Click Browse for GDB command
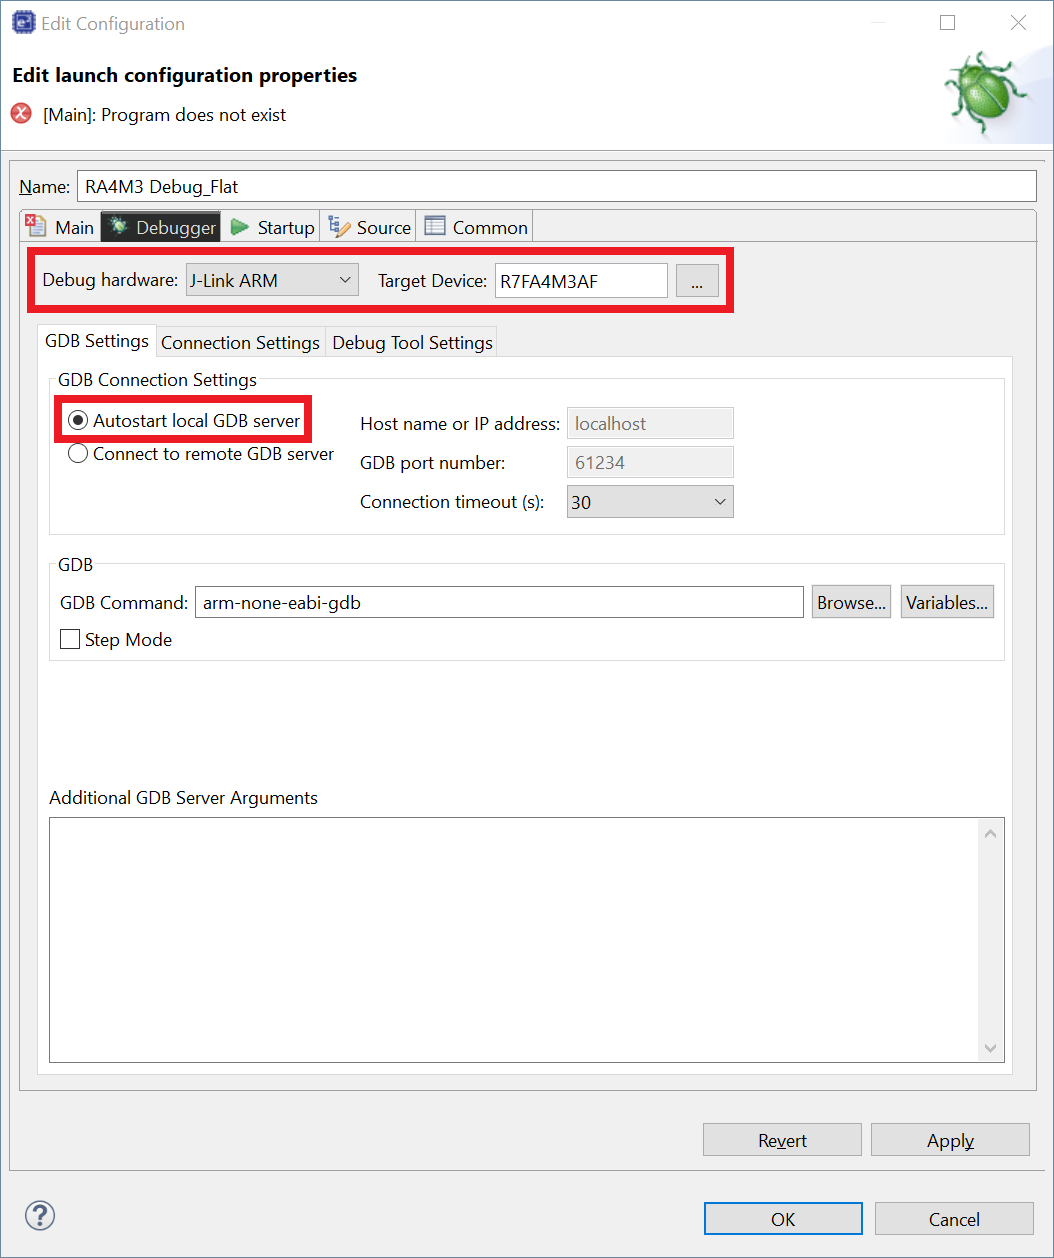This screenshot has height=1258, width=1054. 851,602
